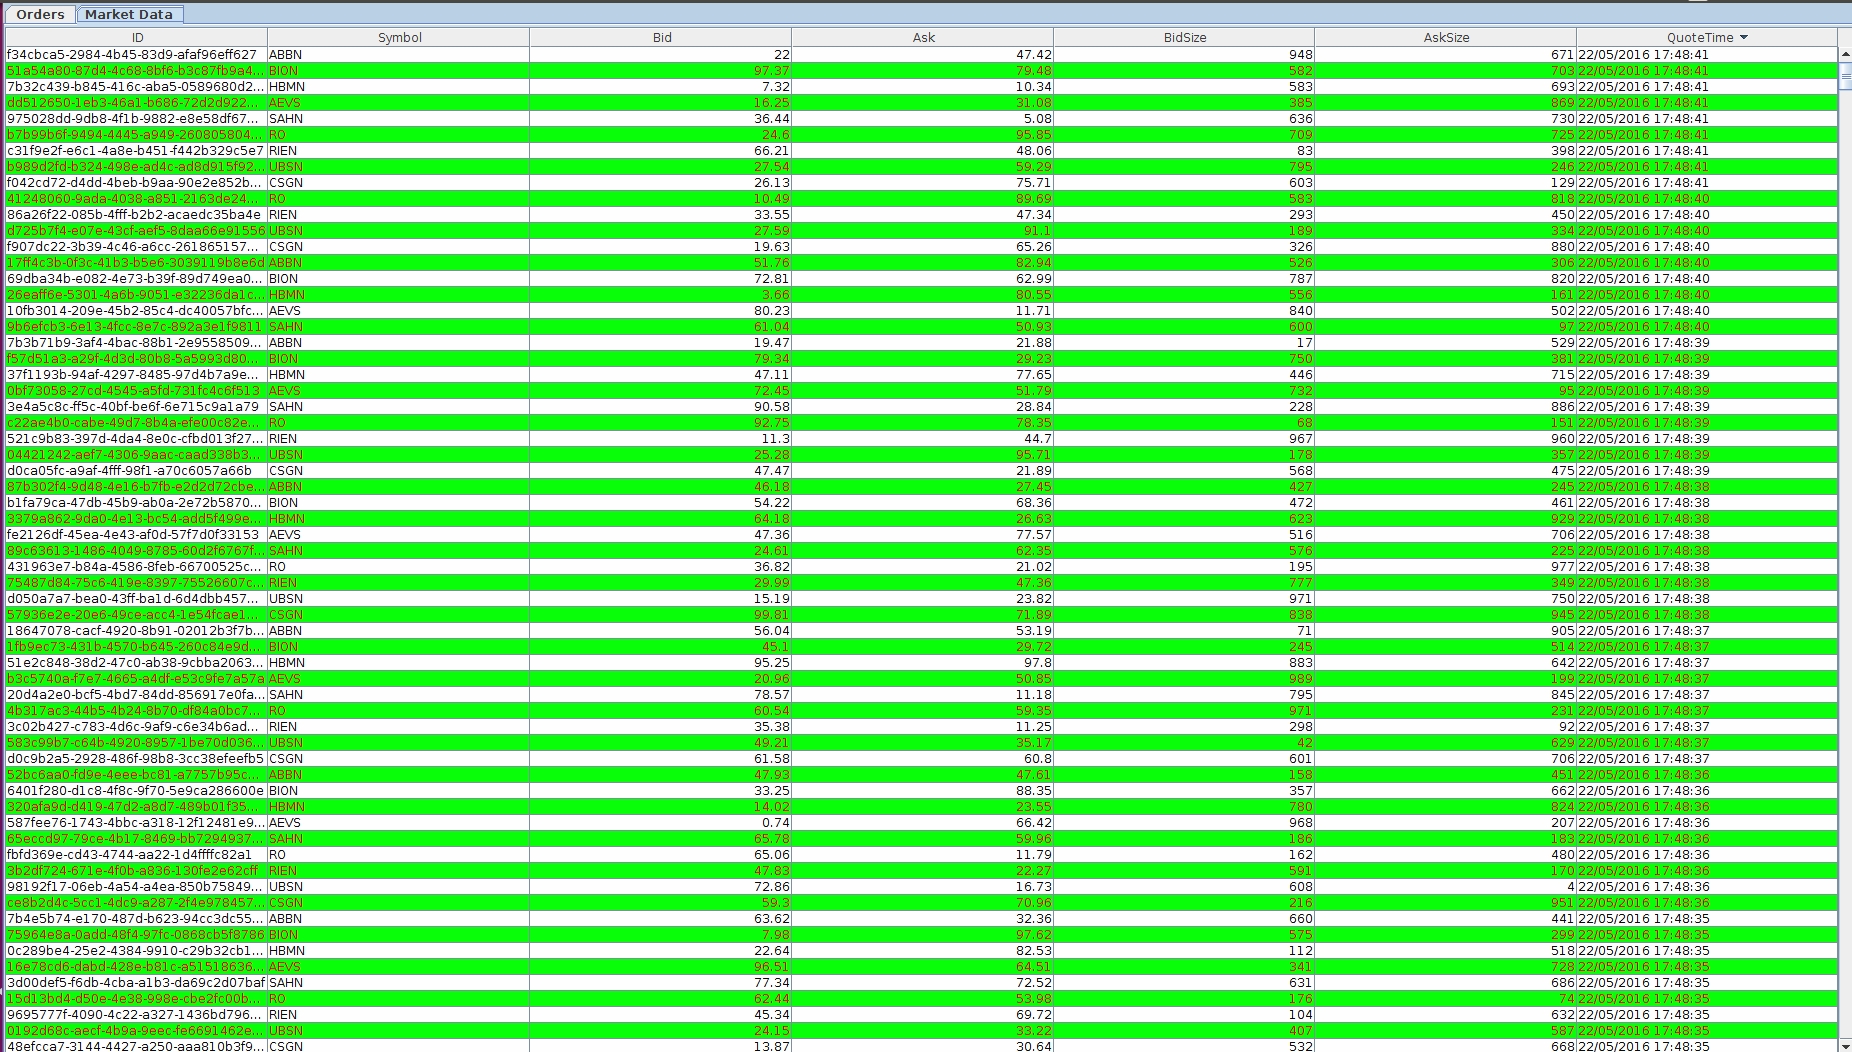The height and width of the screenshot is (1052, 1852).
Task: Select ID 6401f280-d1c8-4f8c-9f70-5e9ca286600e
Action: 136,791
